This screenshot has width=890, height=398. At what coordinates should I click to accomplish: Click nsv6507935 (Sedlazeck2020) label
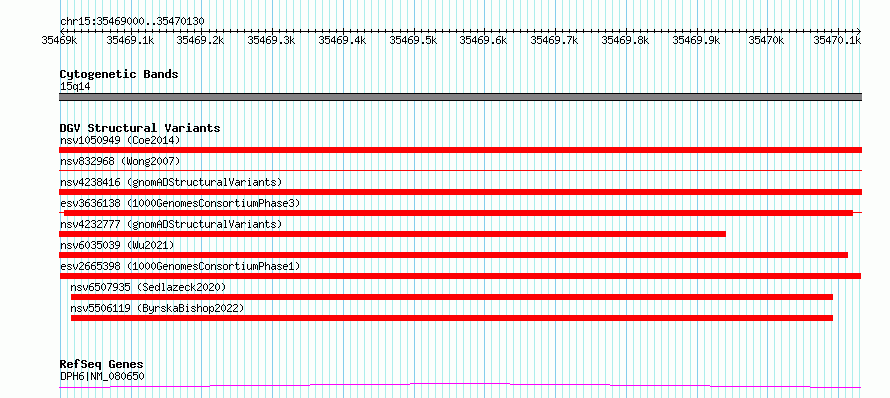pos(148,287)
